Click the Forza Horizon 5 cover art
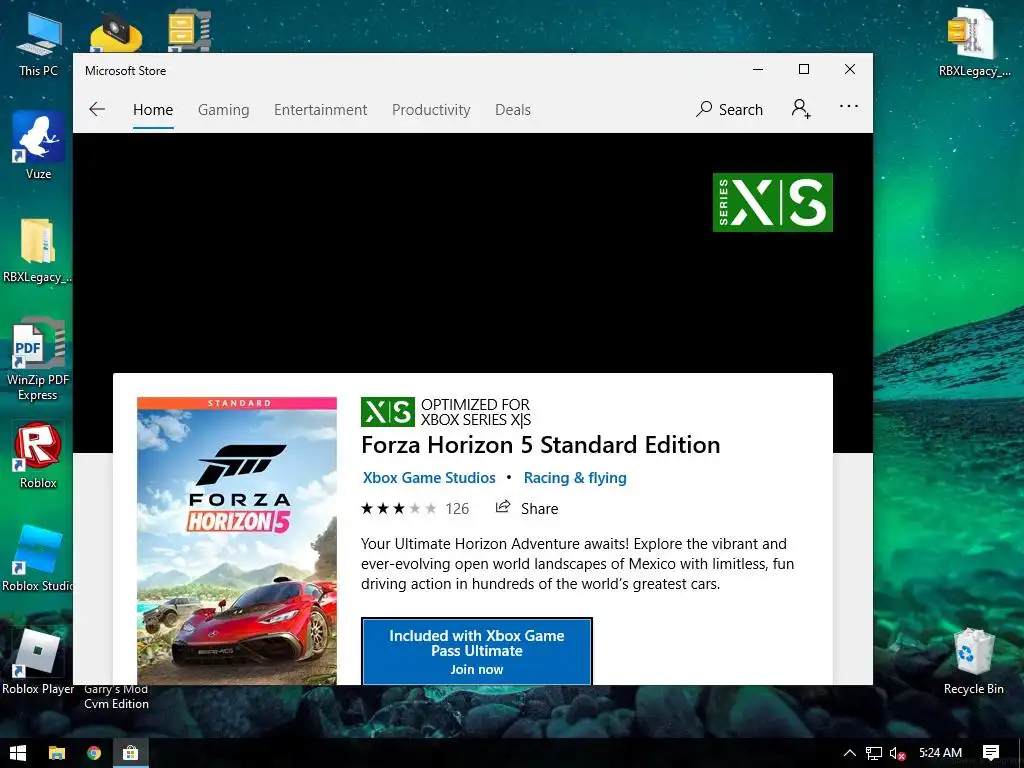The width and height of the screenshot is (1024, 768). pyautogui.click(x=237, y=541)
